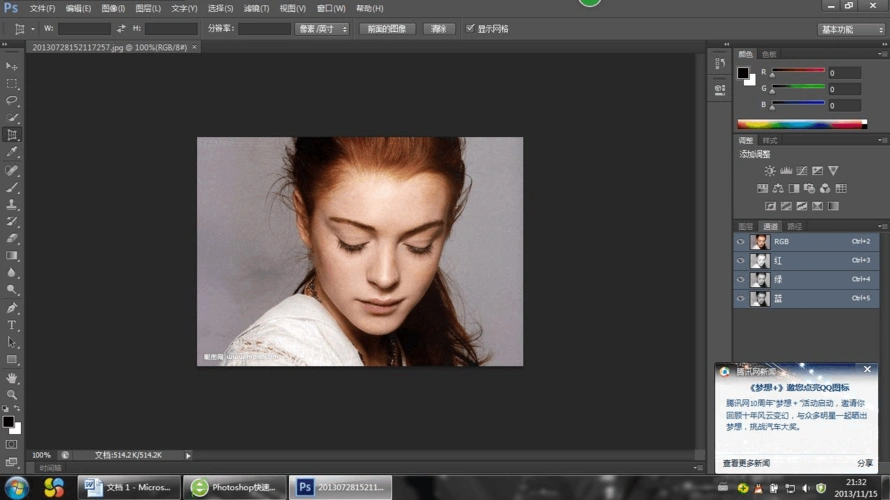Swap width and height crop values
The image size is (890, 500).
[x=121, y=29]
